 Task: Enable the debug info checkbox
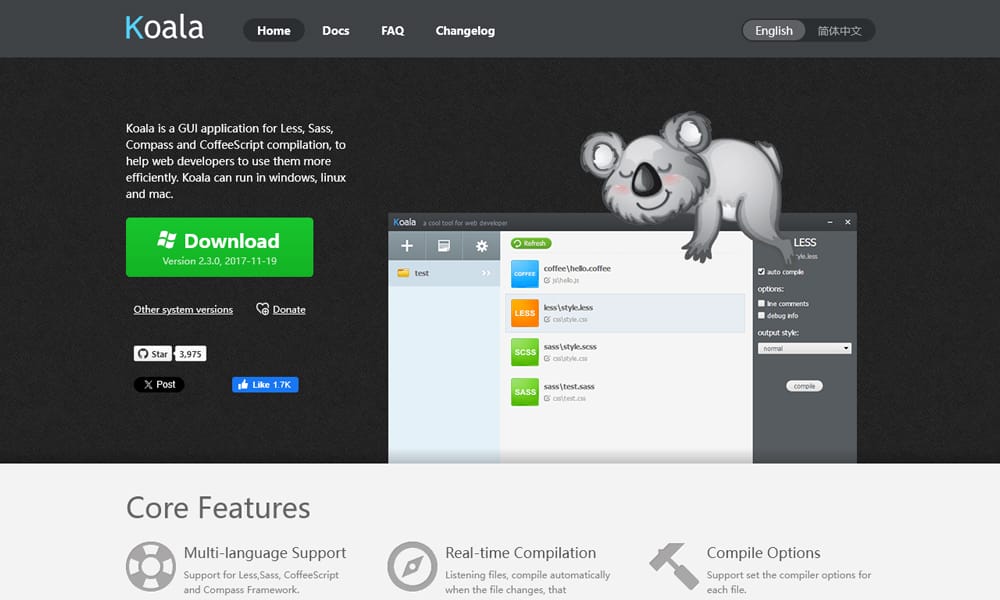[762, 315]
